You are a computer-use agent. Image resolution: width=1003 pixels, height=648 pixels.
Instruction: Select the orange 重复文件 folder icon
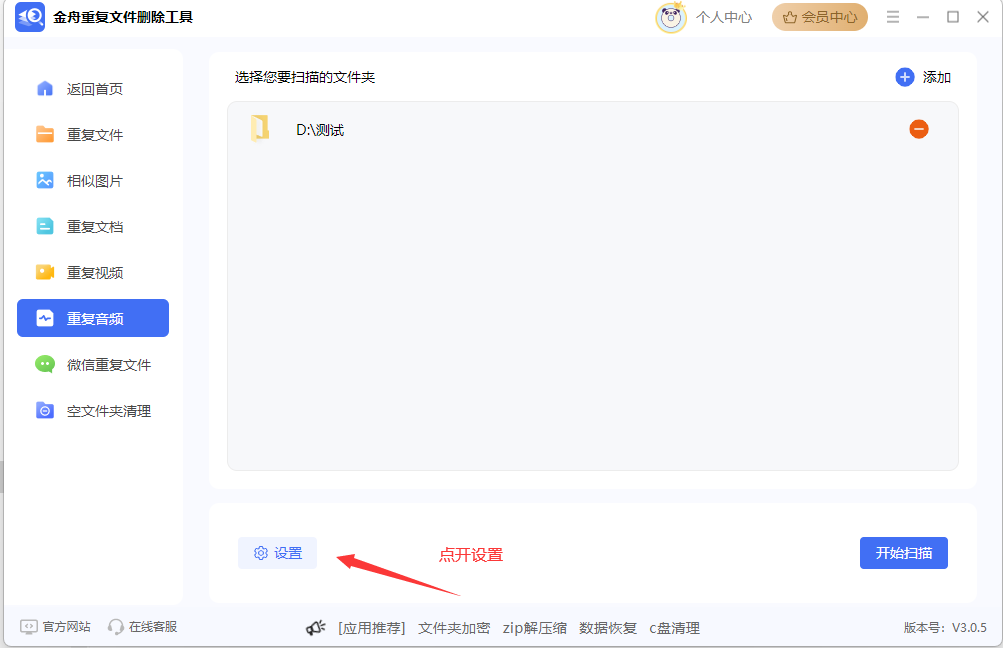coord(45,134)
